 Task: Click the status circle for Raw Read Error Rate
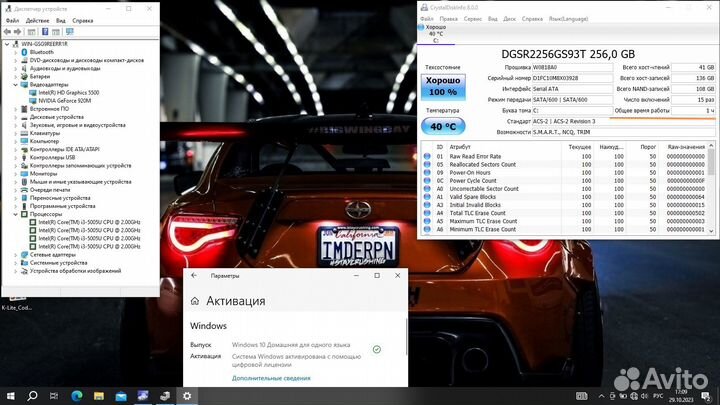point(427,157)
